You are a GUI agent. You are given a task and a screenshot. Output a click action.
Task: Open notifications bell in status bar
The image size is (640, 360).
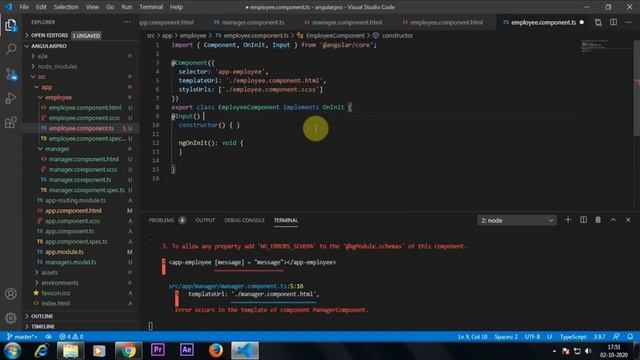click(630, 337)
